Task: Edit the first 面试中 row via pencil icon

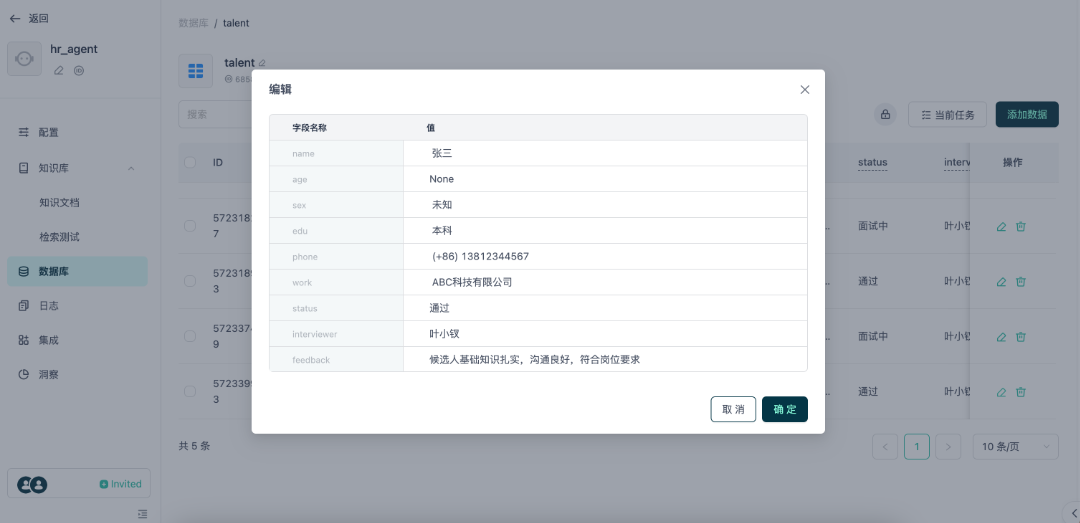Action: 1001,226
